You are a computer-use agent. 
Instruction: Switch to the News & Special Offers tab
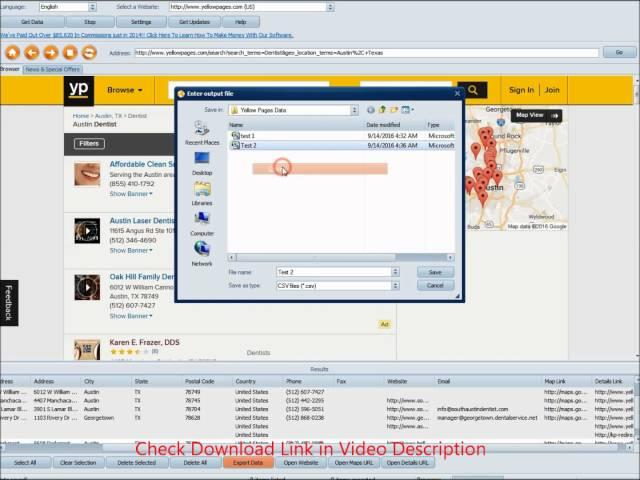tap(53, 69)
